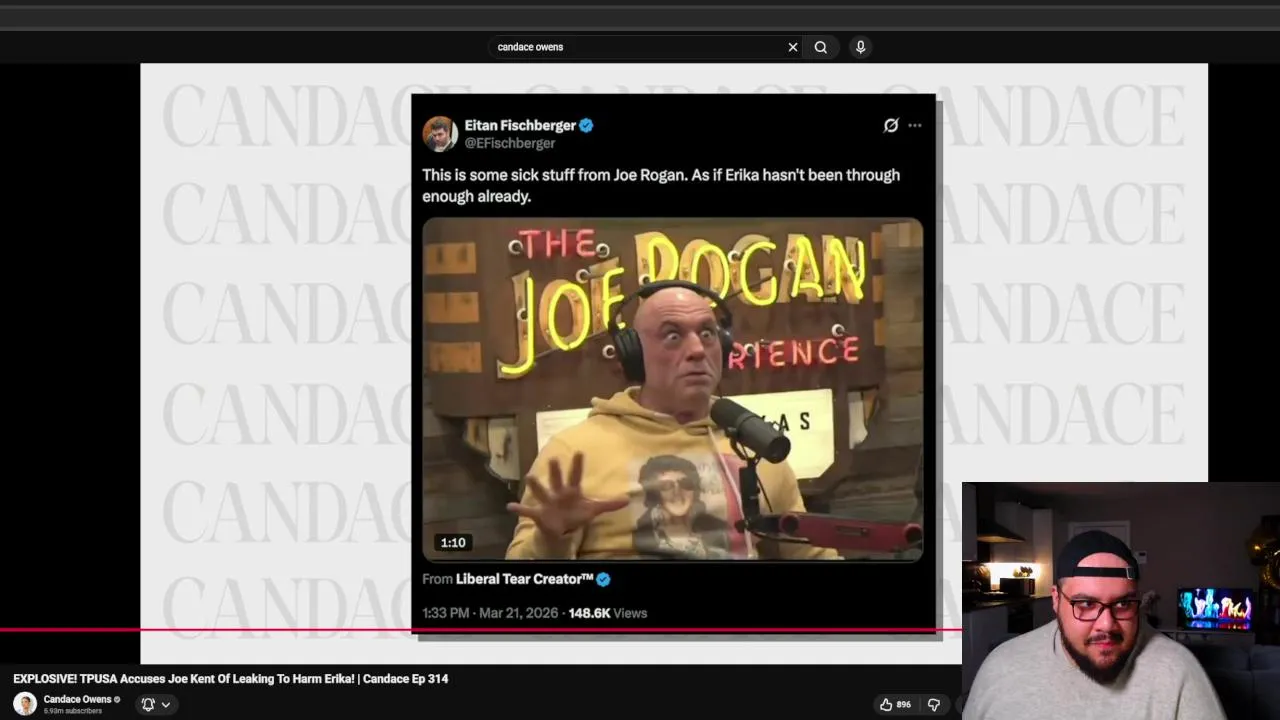Seek on the red video progress bar

480,630
